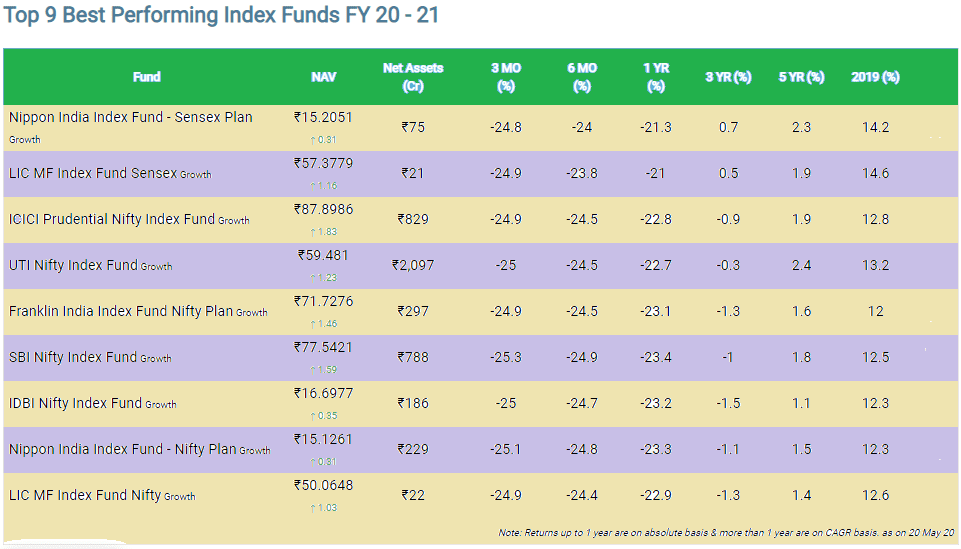Click the NAV change ↑1.83 indicator
This screenshot has height=549, width=961.
(x=324, y=232)
